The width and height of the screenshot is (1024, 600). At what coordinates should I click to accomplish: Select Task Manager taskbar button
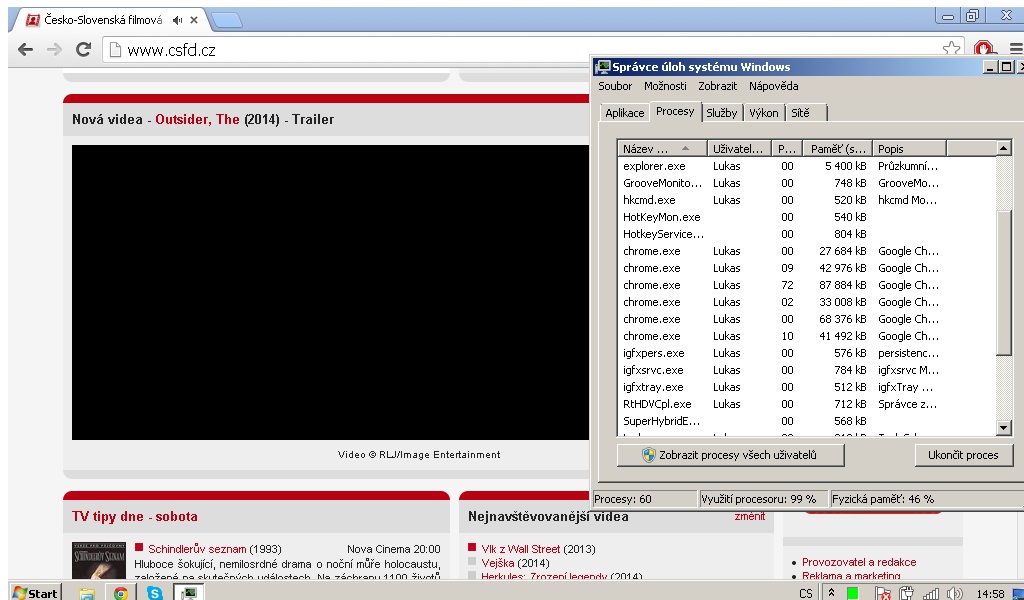tap(189, 593)
